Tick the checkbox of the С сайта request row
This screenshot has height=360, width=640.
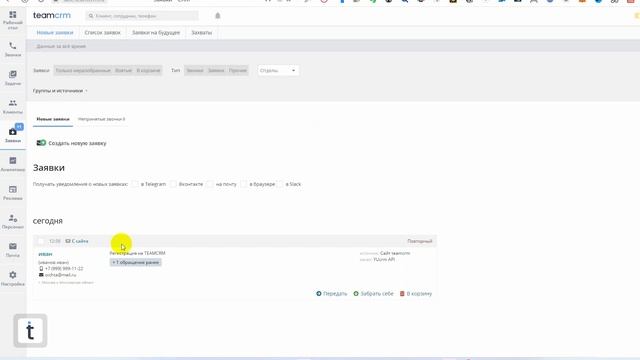point(41,241)
